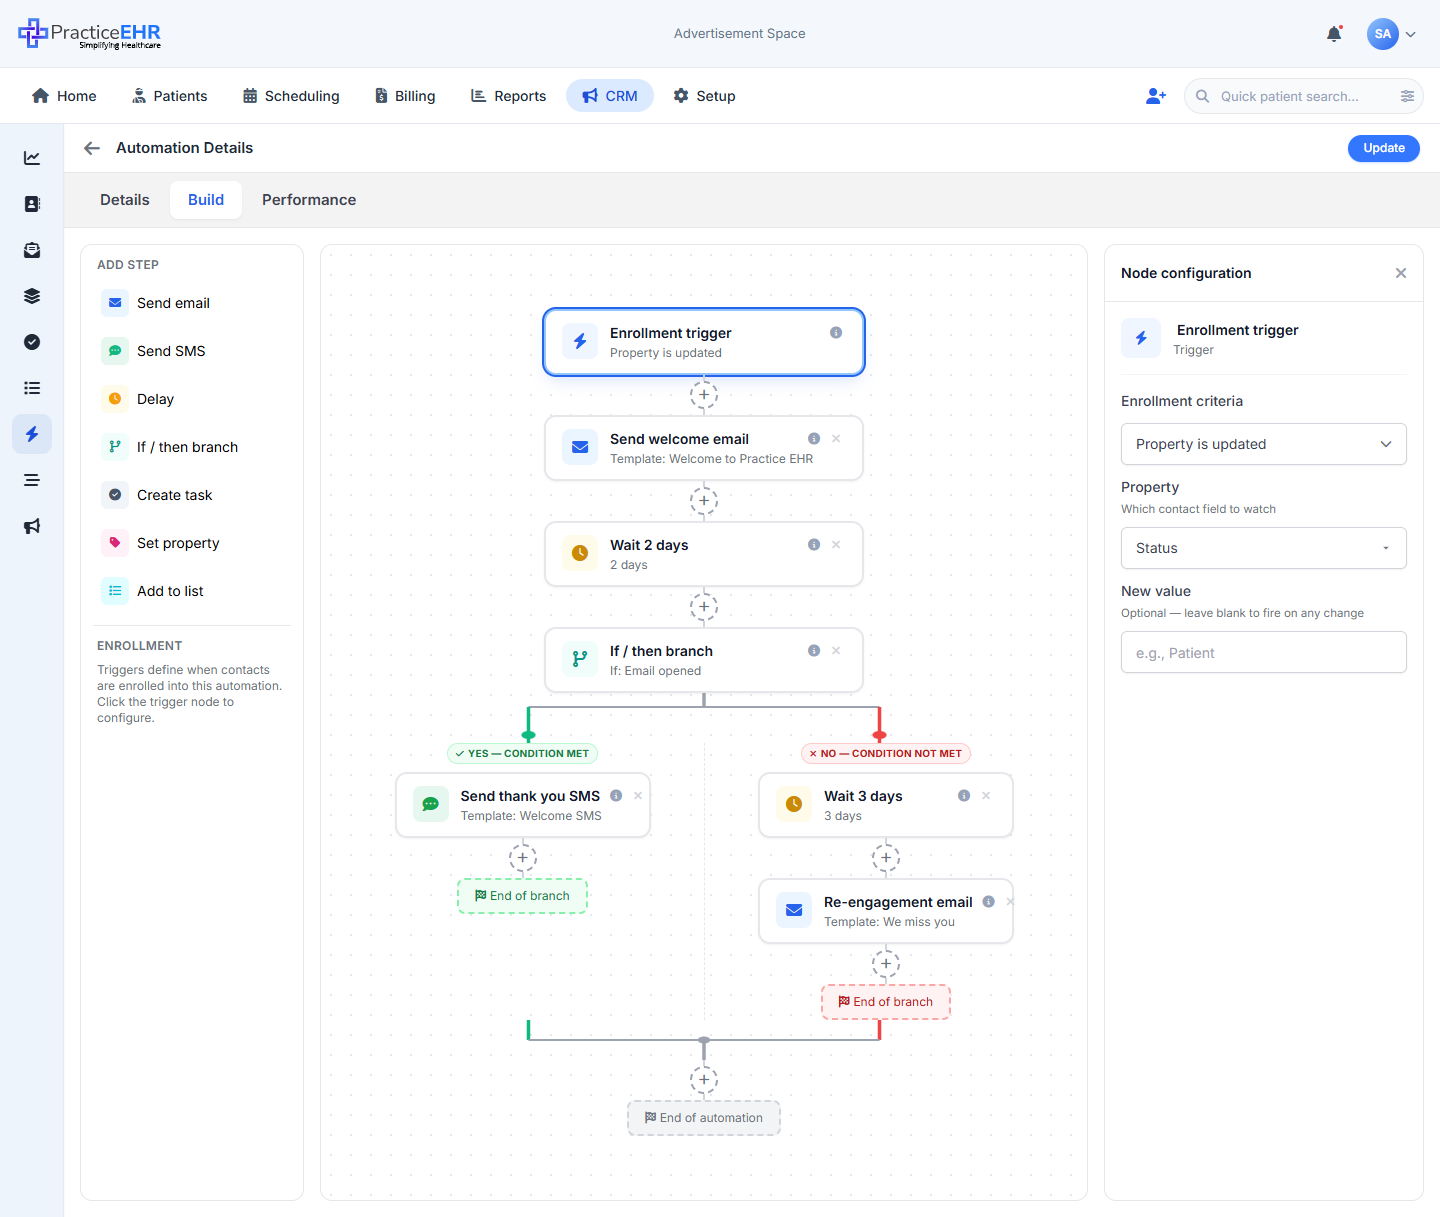The height and width of the screenshot is (1217, 1440).
Task: Open the notifications bell
Action: [x=1334, y=34]
